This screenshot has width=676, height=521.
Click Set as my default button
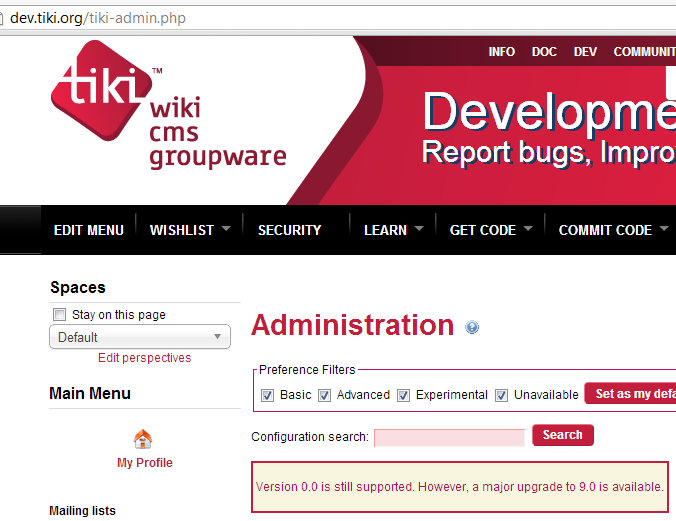click(x=630, y=393)
